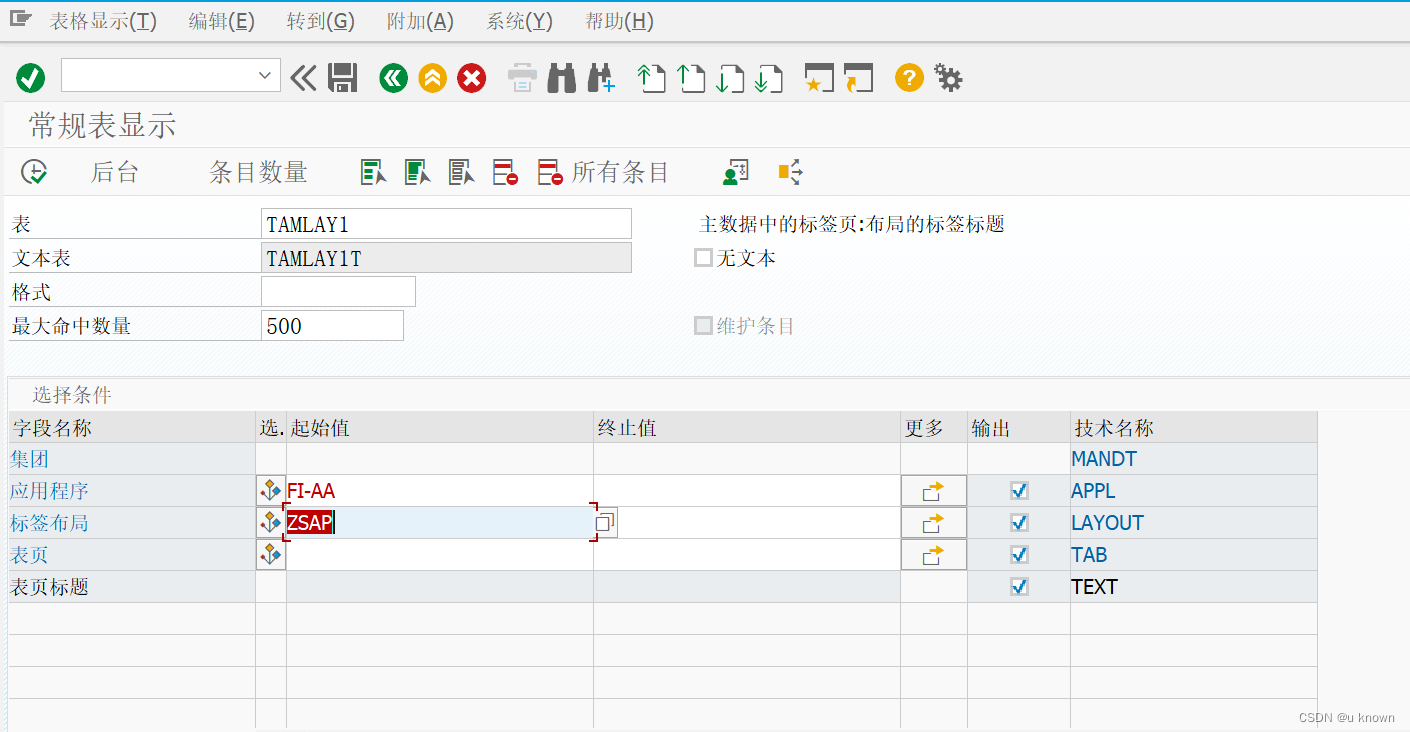This screenshot has height=732, width=1410.
Task: Click the 表页标题 field name cell
Action: tap(132, 587)
